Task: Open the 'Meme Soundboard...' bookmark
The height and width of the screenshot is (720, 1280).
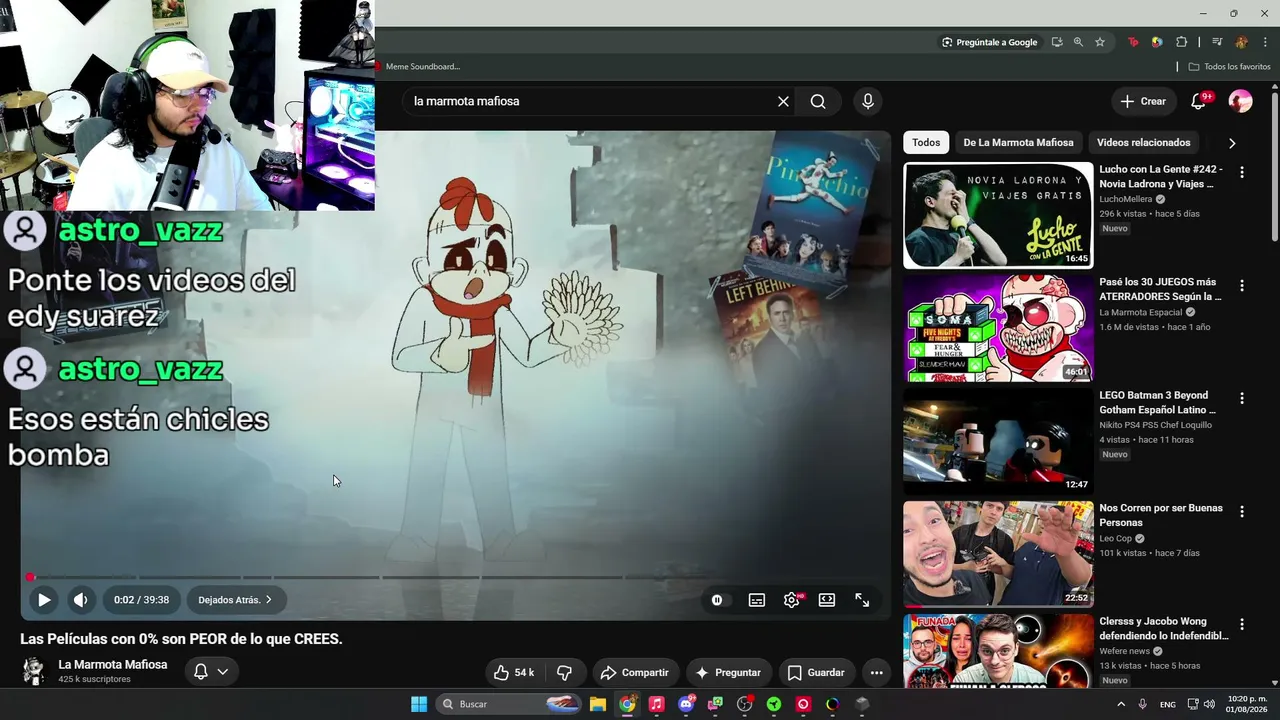Action: [418, 67]
